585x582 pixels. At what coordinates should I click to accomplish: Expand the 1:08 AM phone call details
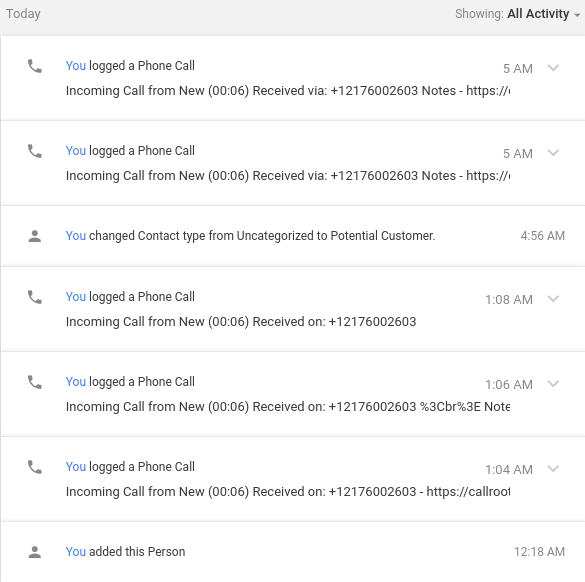pyautogui.click(x=553, y=299)
